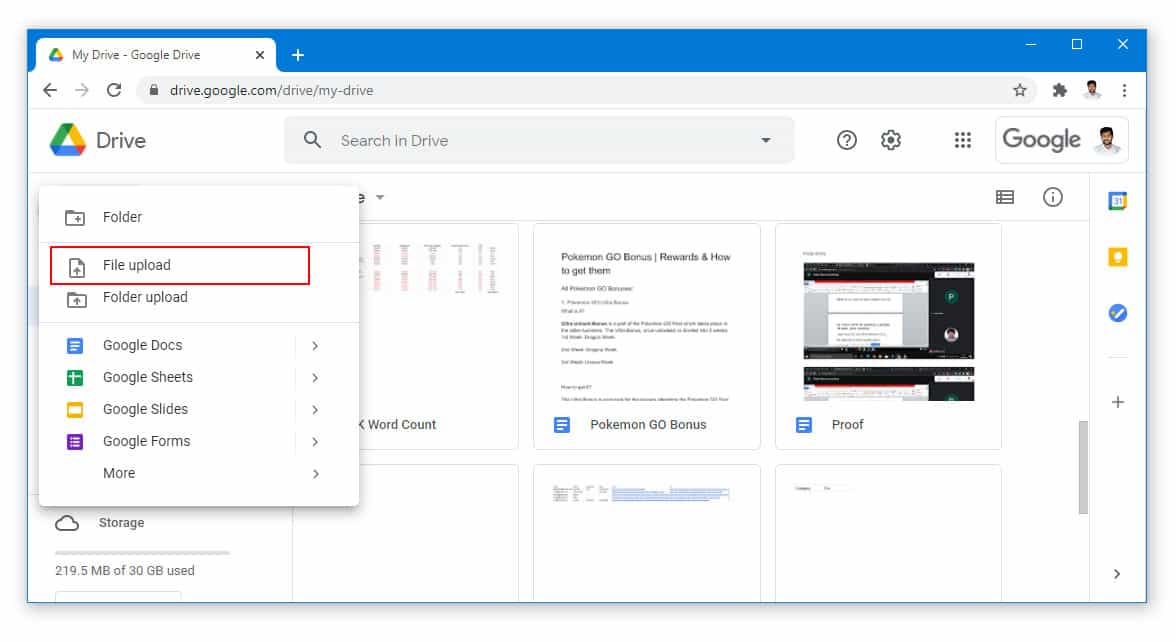Choose Google Docs menu item

click(199, 346)
